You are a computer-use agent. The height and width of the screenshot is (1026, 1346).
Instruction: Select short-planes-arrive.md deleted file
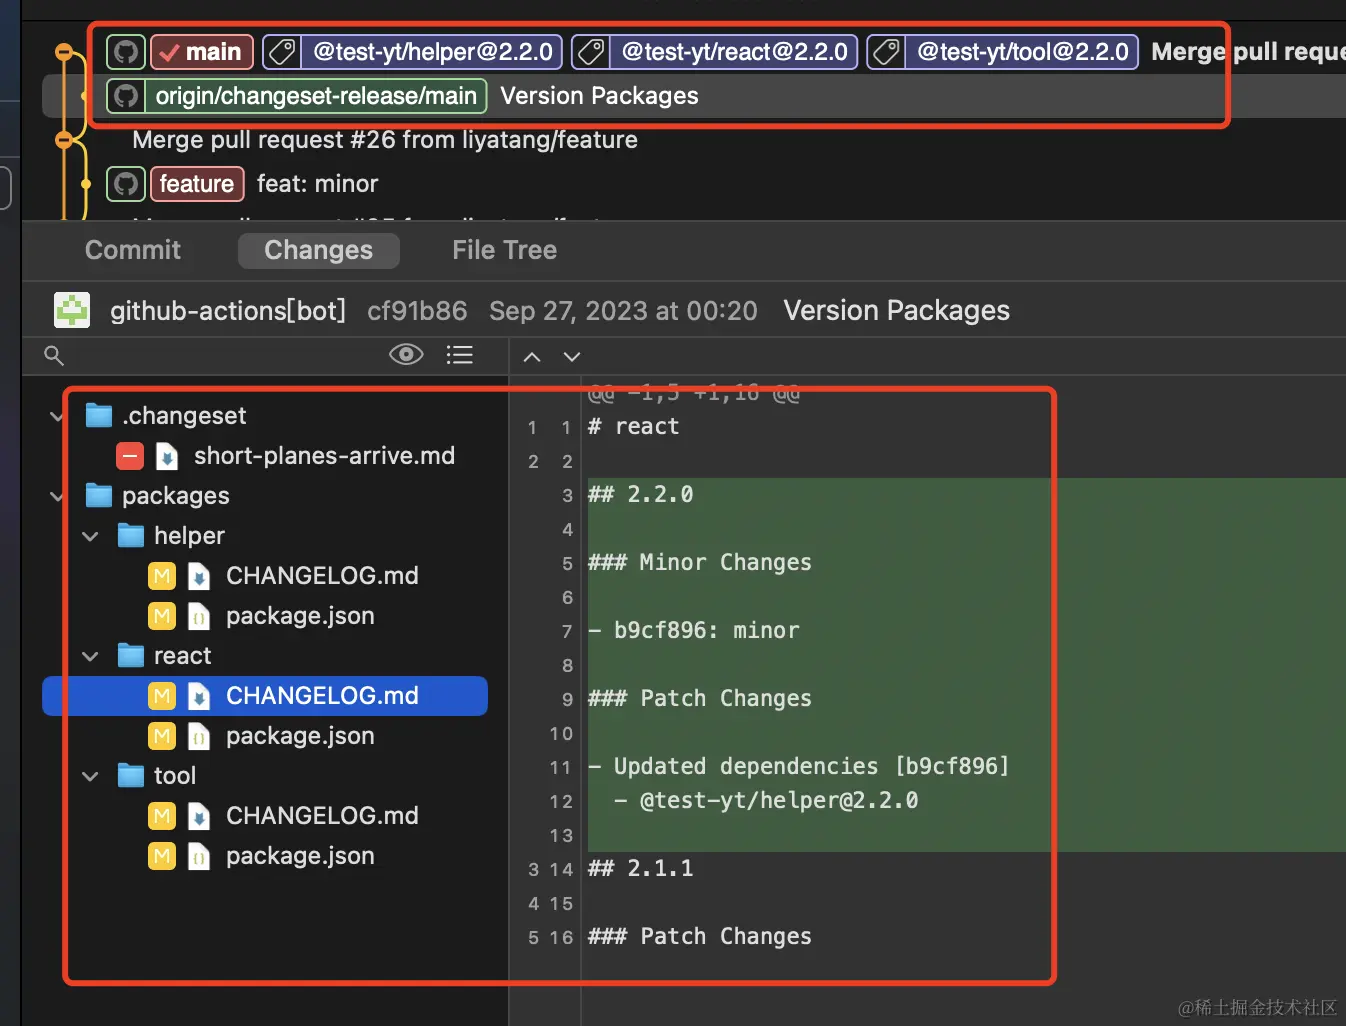pyautogui.click(x=265, y=456)
